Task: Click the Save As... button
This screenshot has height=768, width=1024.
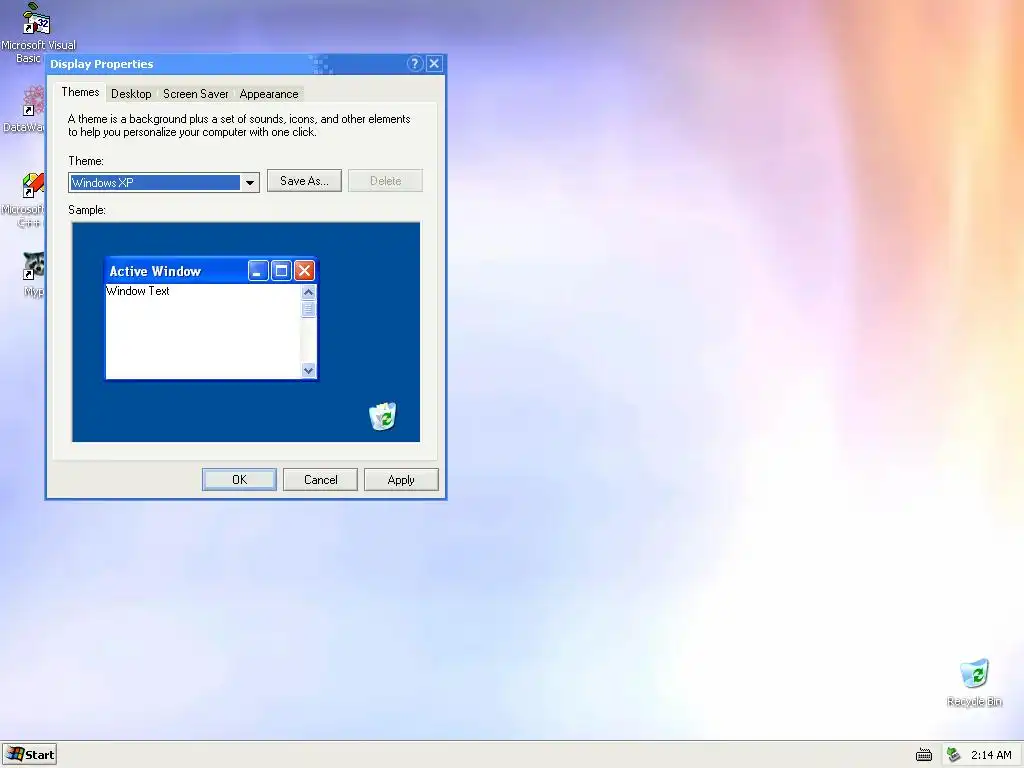Action: pos(304,181)
